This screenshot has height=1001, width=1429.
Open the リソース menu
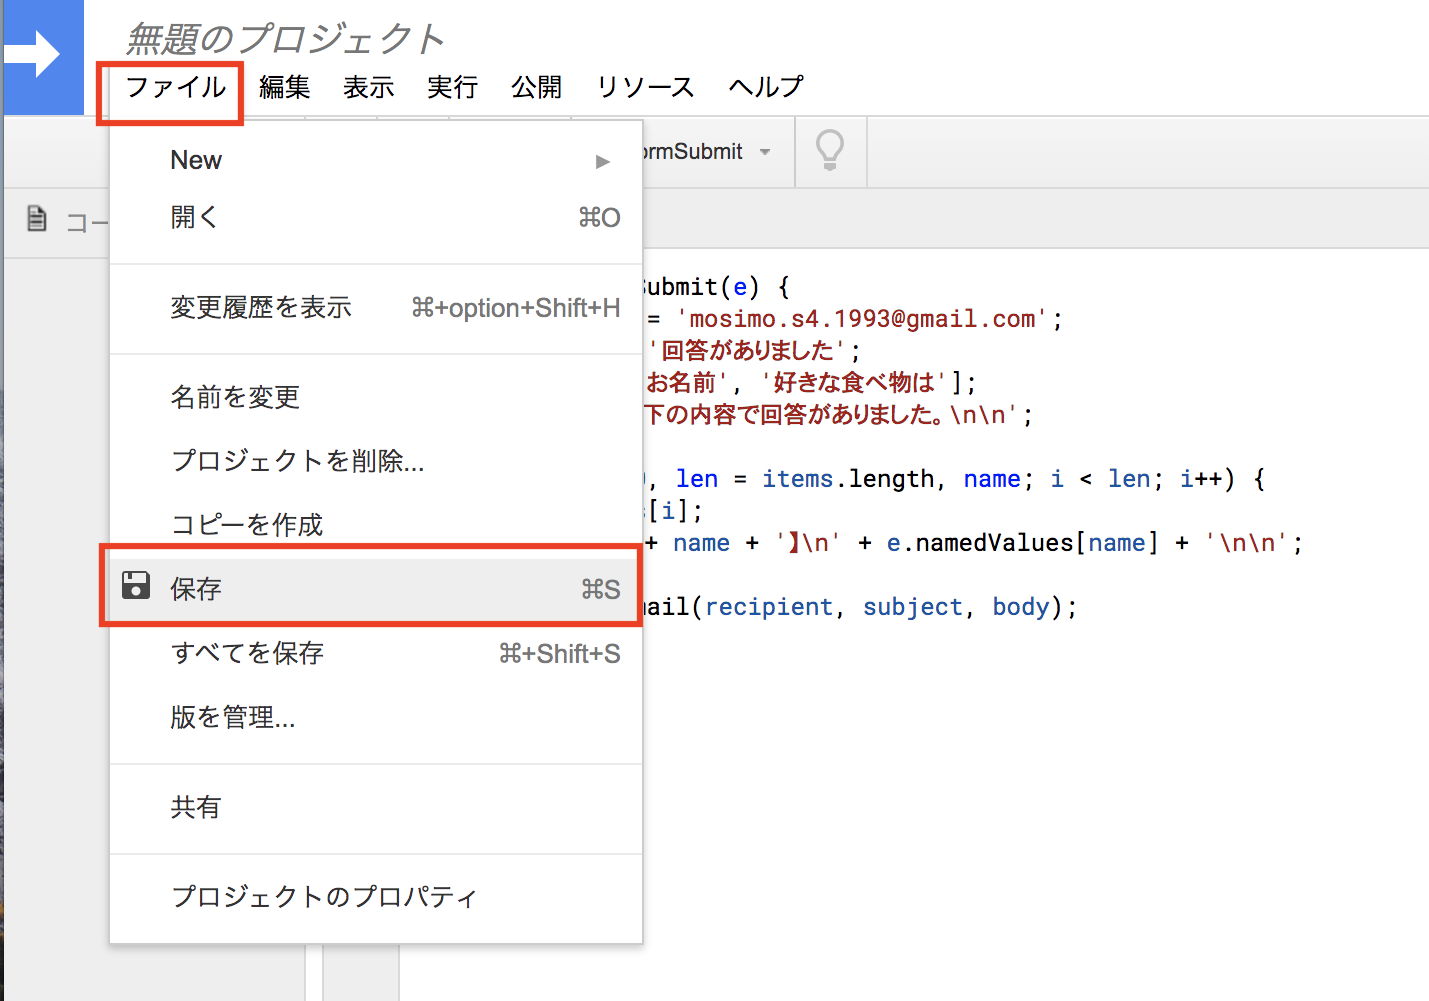644,88
